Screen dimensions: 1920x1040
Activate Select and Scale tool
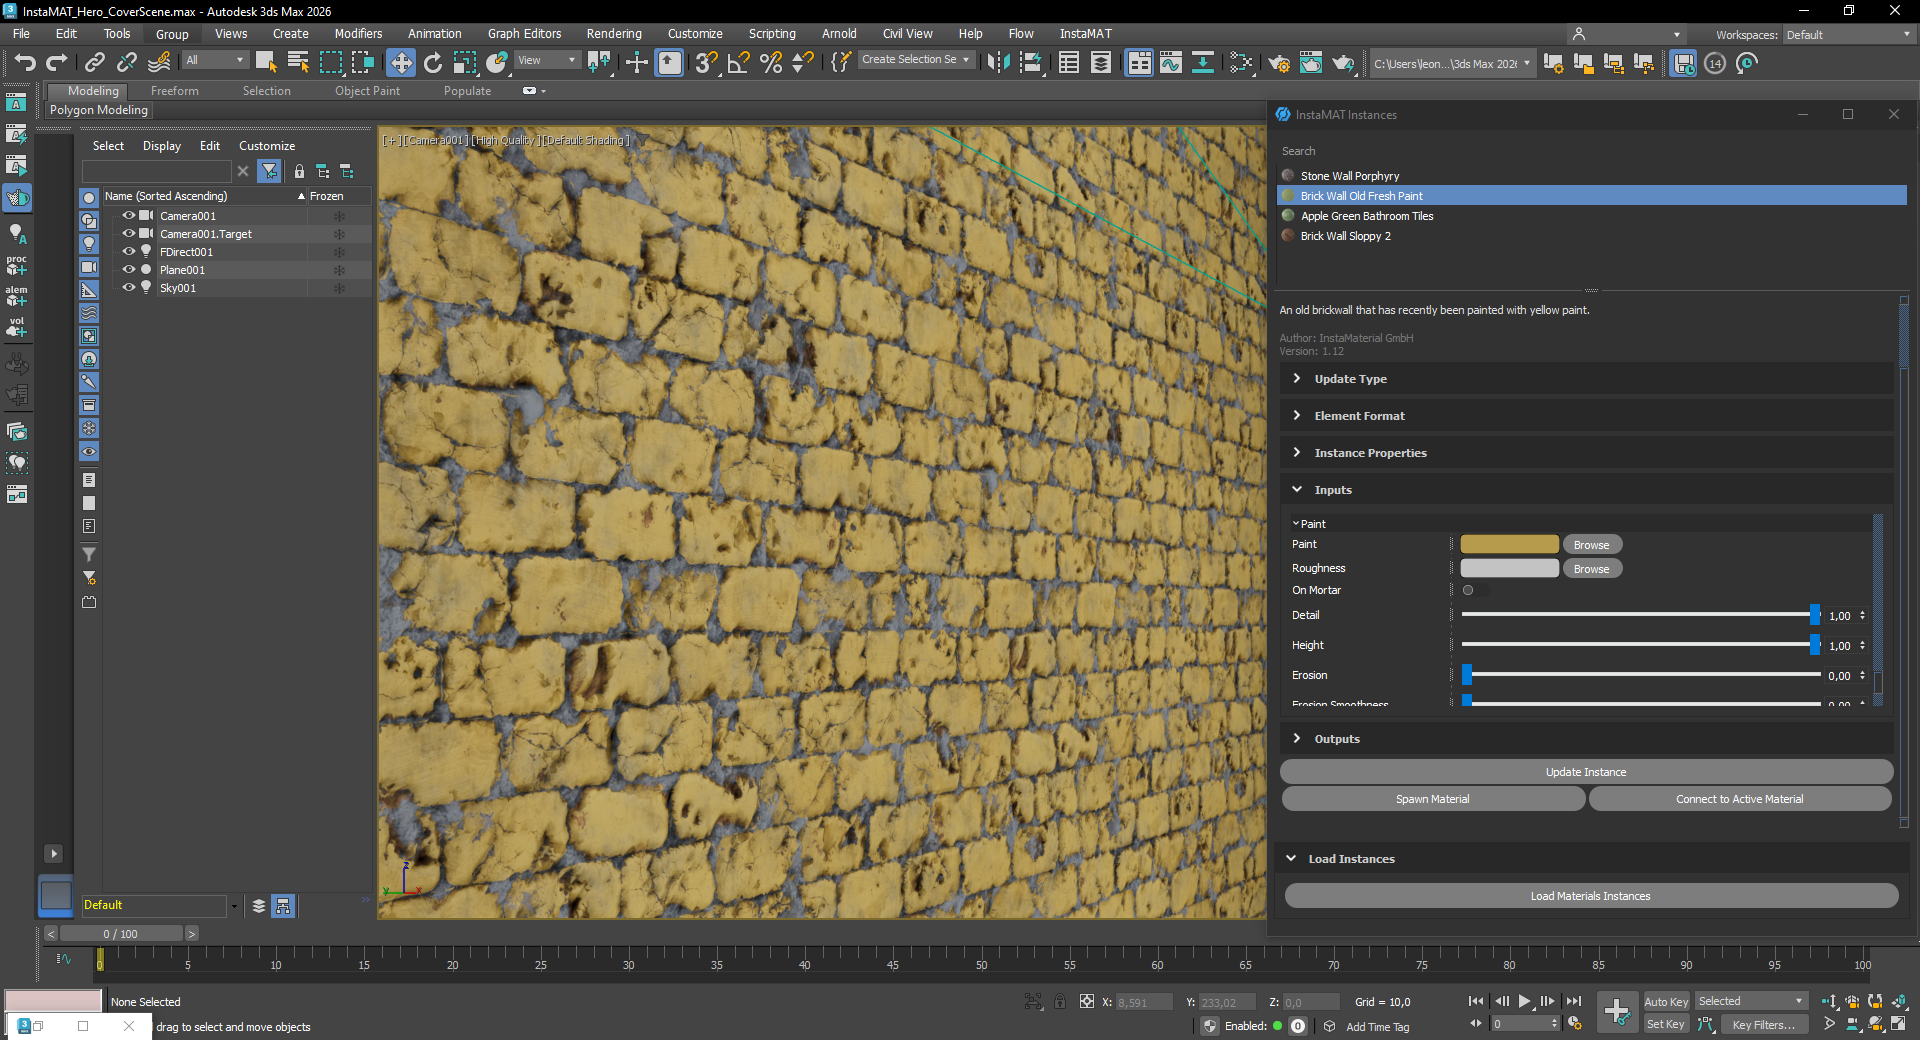pyautogui.click(x=465, y=63)
